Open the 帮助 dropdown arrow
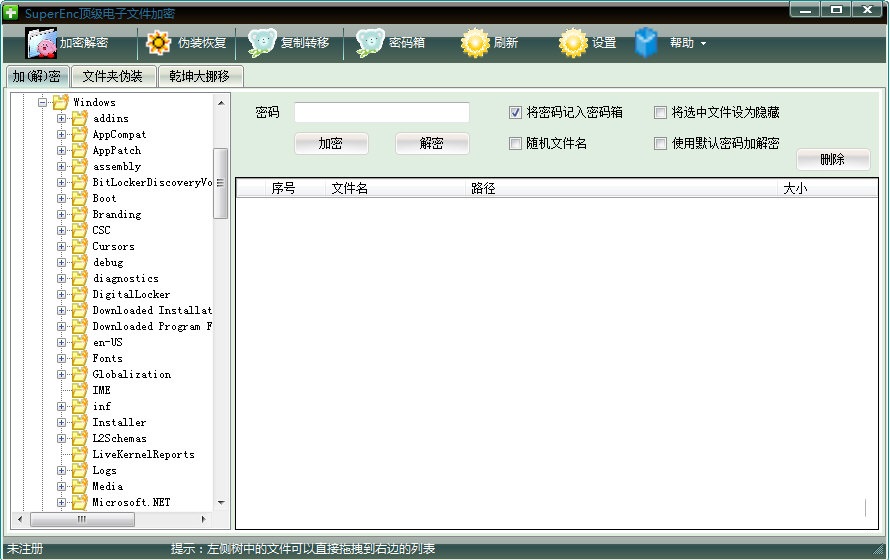Screen dimensions: 890x560 click(x=703, y=44)
